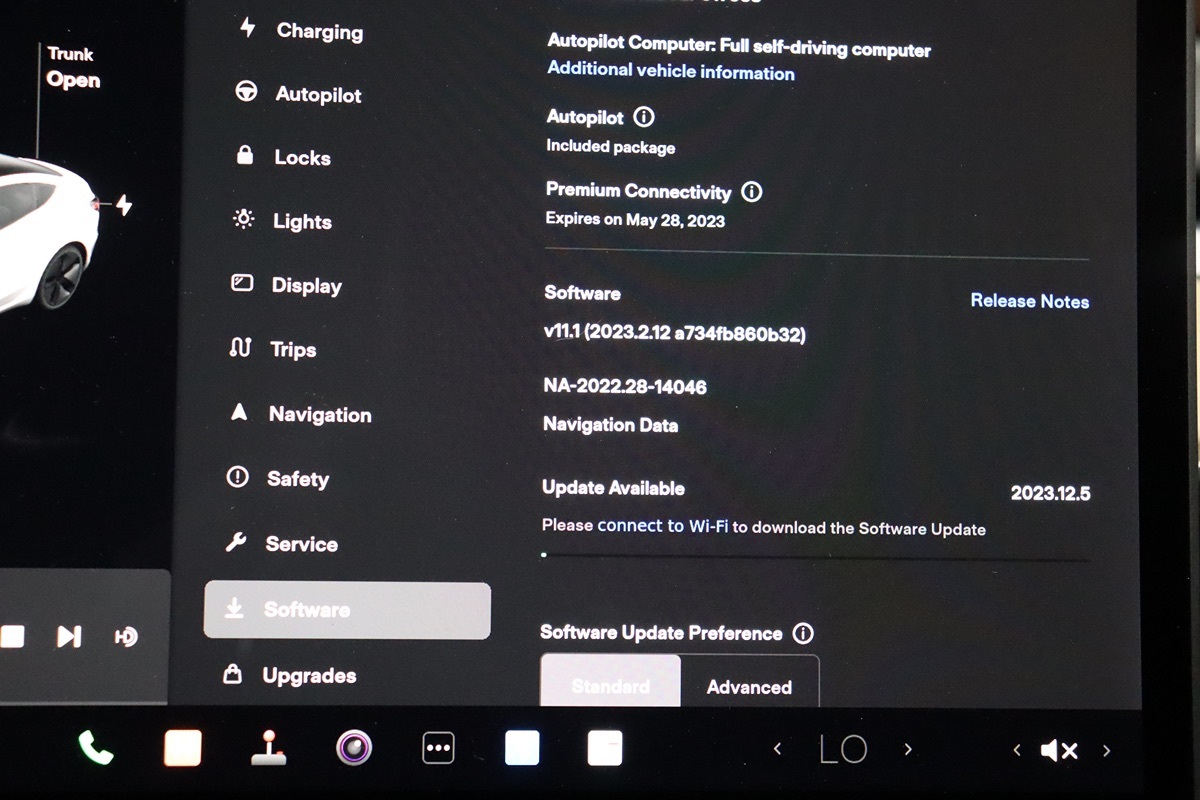
Task: Skip to next track in media player
Action: (x=68, y=636)
